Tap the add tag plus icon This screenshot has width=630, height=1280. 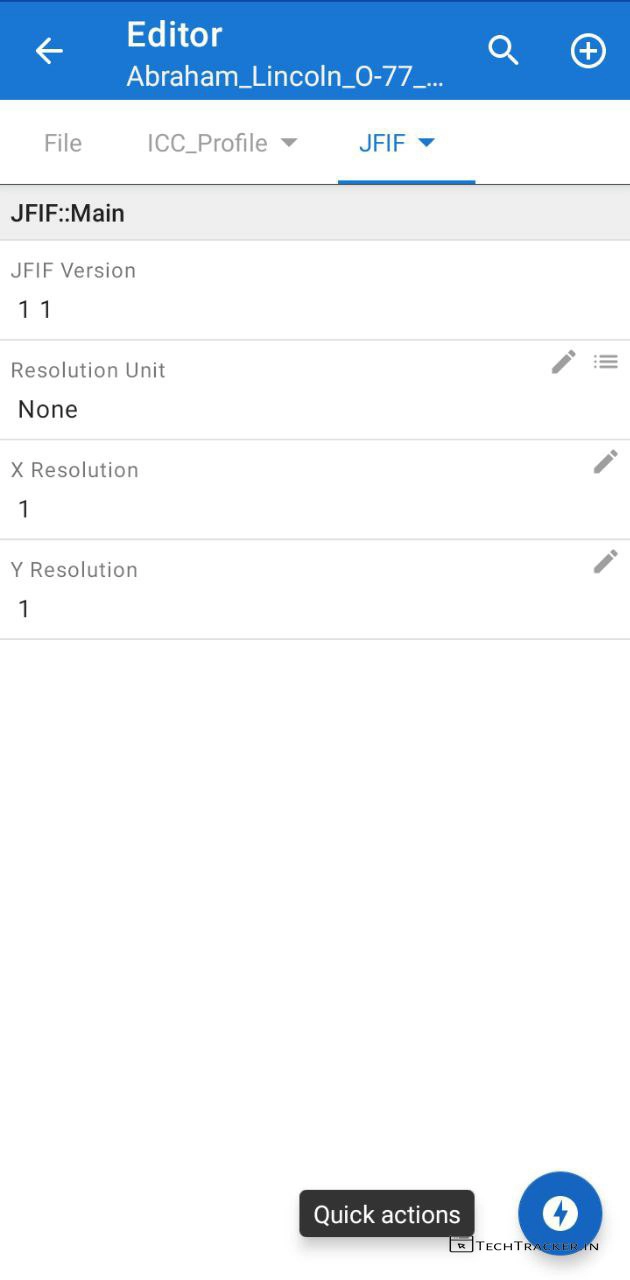[588, 51]
